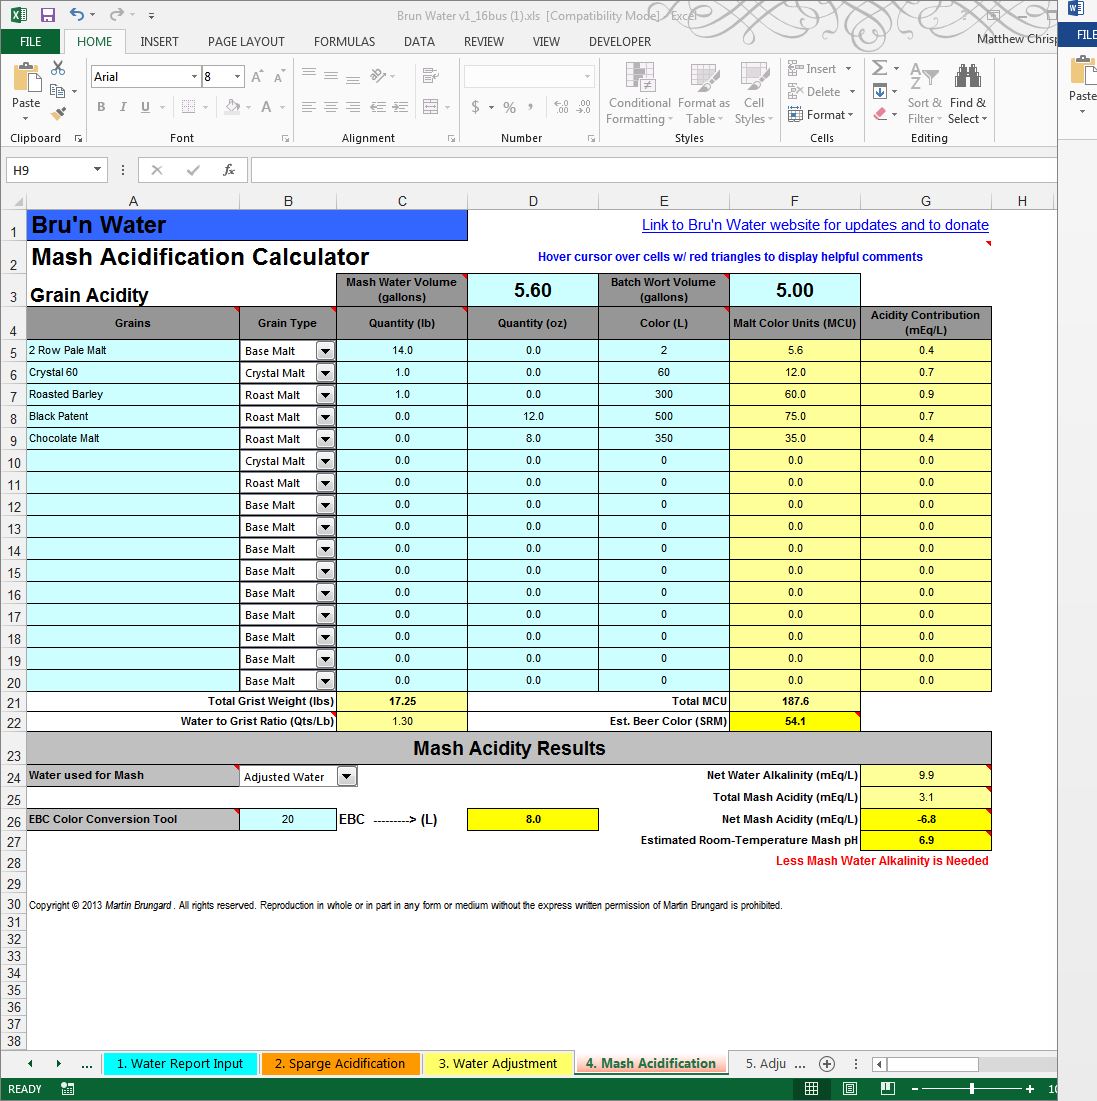Screen dimensions: 1097x1101
Task: Open the font size dropdown
Action: tap(238, 77)
